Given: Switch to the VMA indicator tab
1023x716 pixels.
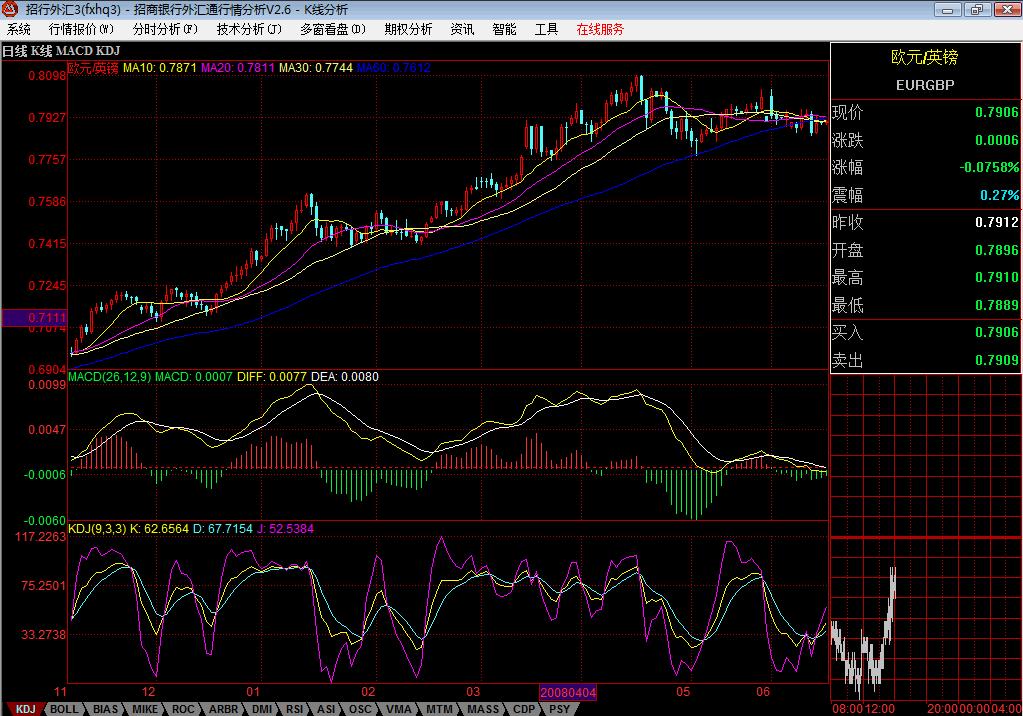Looking at the screenshot, I should pyautogui.click(x=399, y=709).
